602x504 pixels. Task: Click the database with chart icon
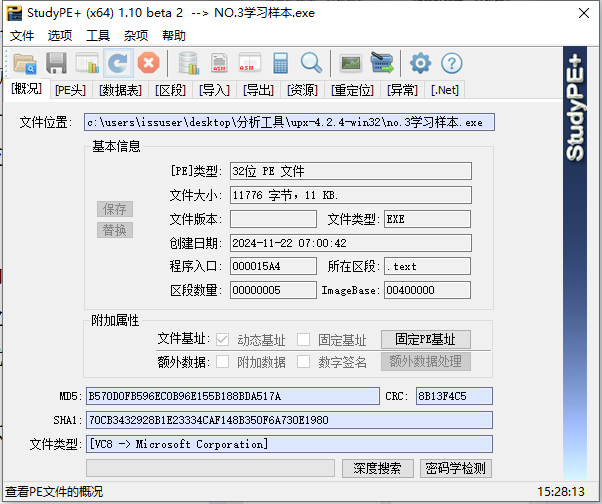[188, 63]
